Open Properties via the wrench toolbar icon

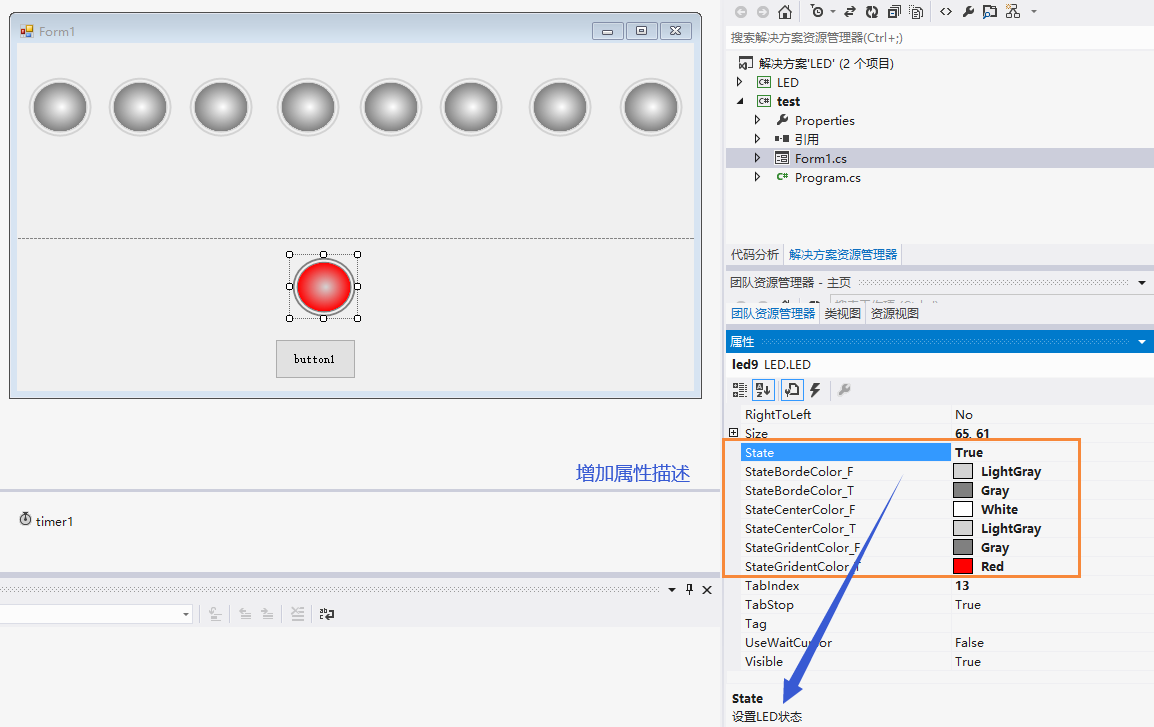(968, 12)
